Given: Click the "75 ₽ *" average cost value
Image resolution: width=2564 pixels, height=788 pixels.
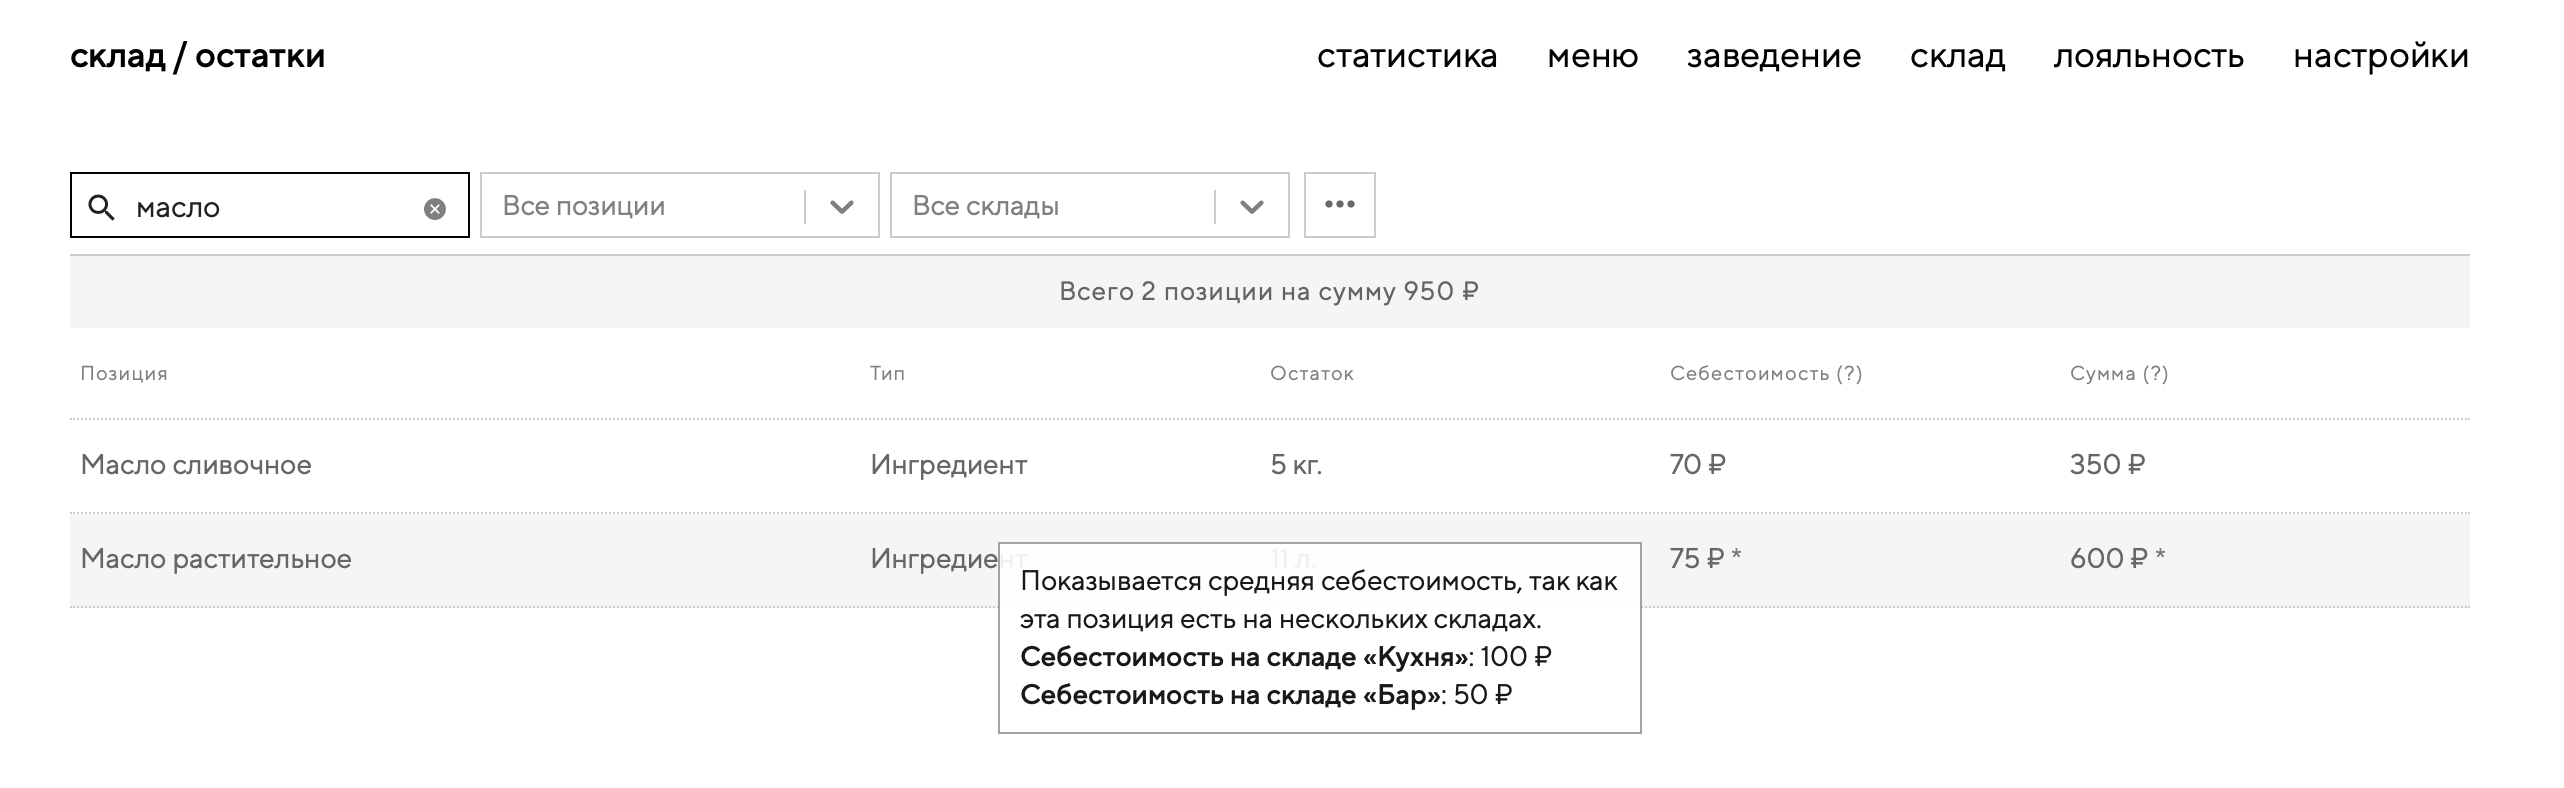Looking at the screenshot, I should tap(1704, 559).
